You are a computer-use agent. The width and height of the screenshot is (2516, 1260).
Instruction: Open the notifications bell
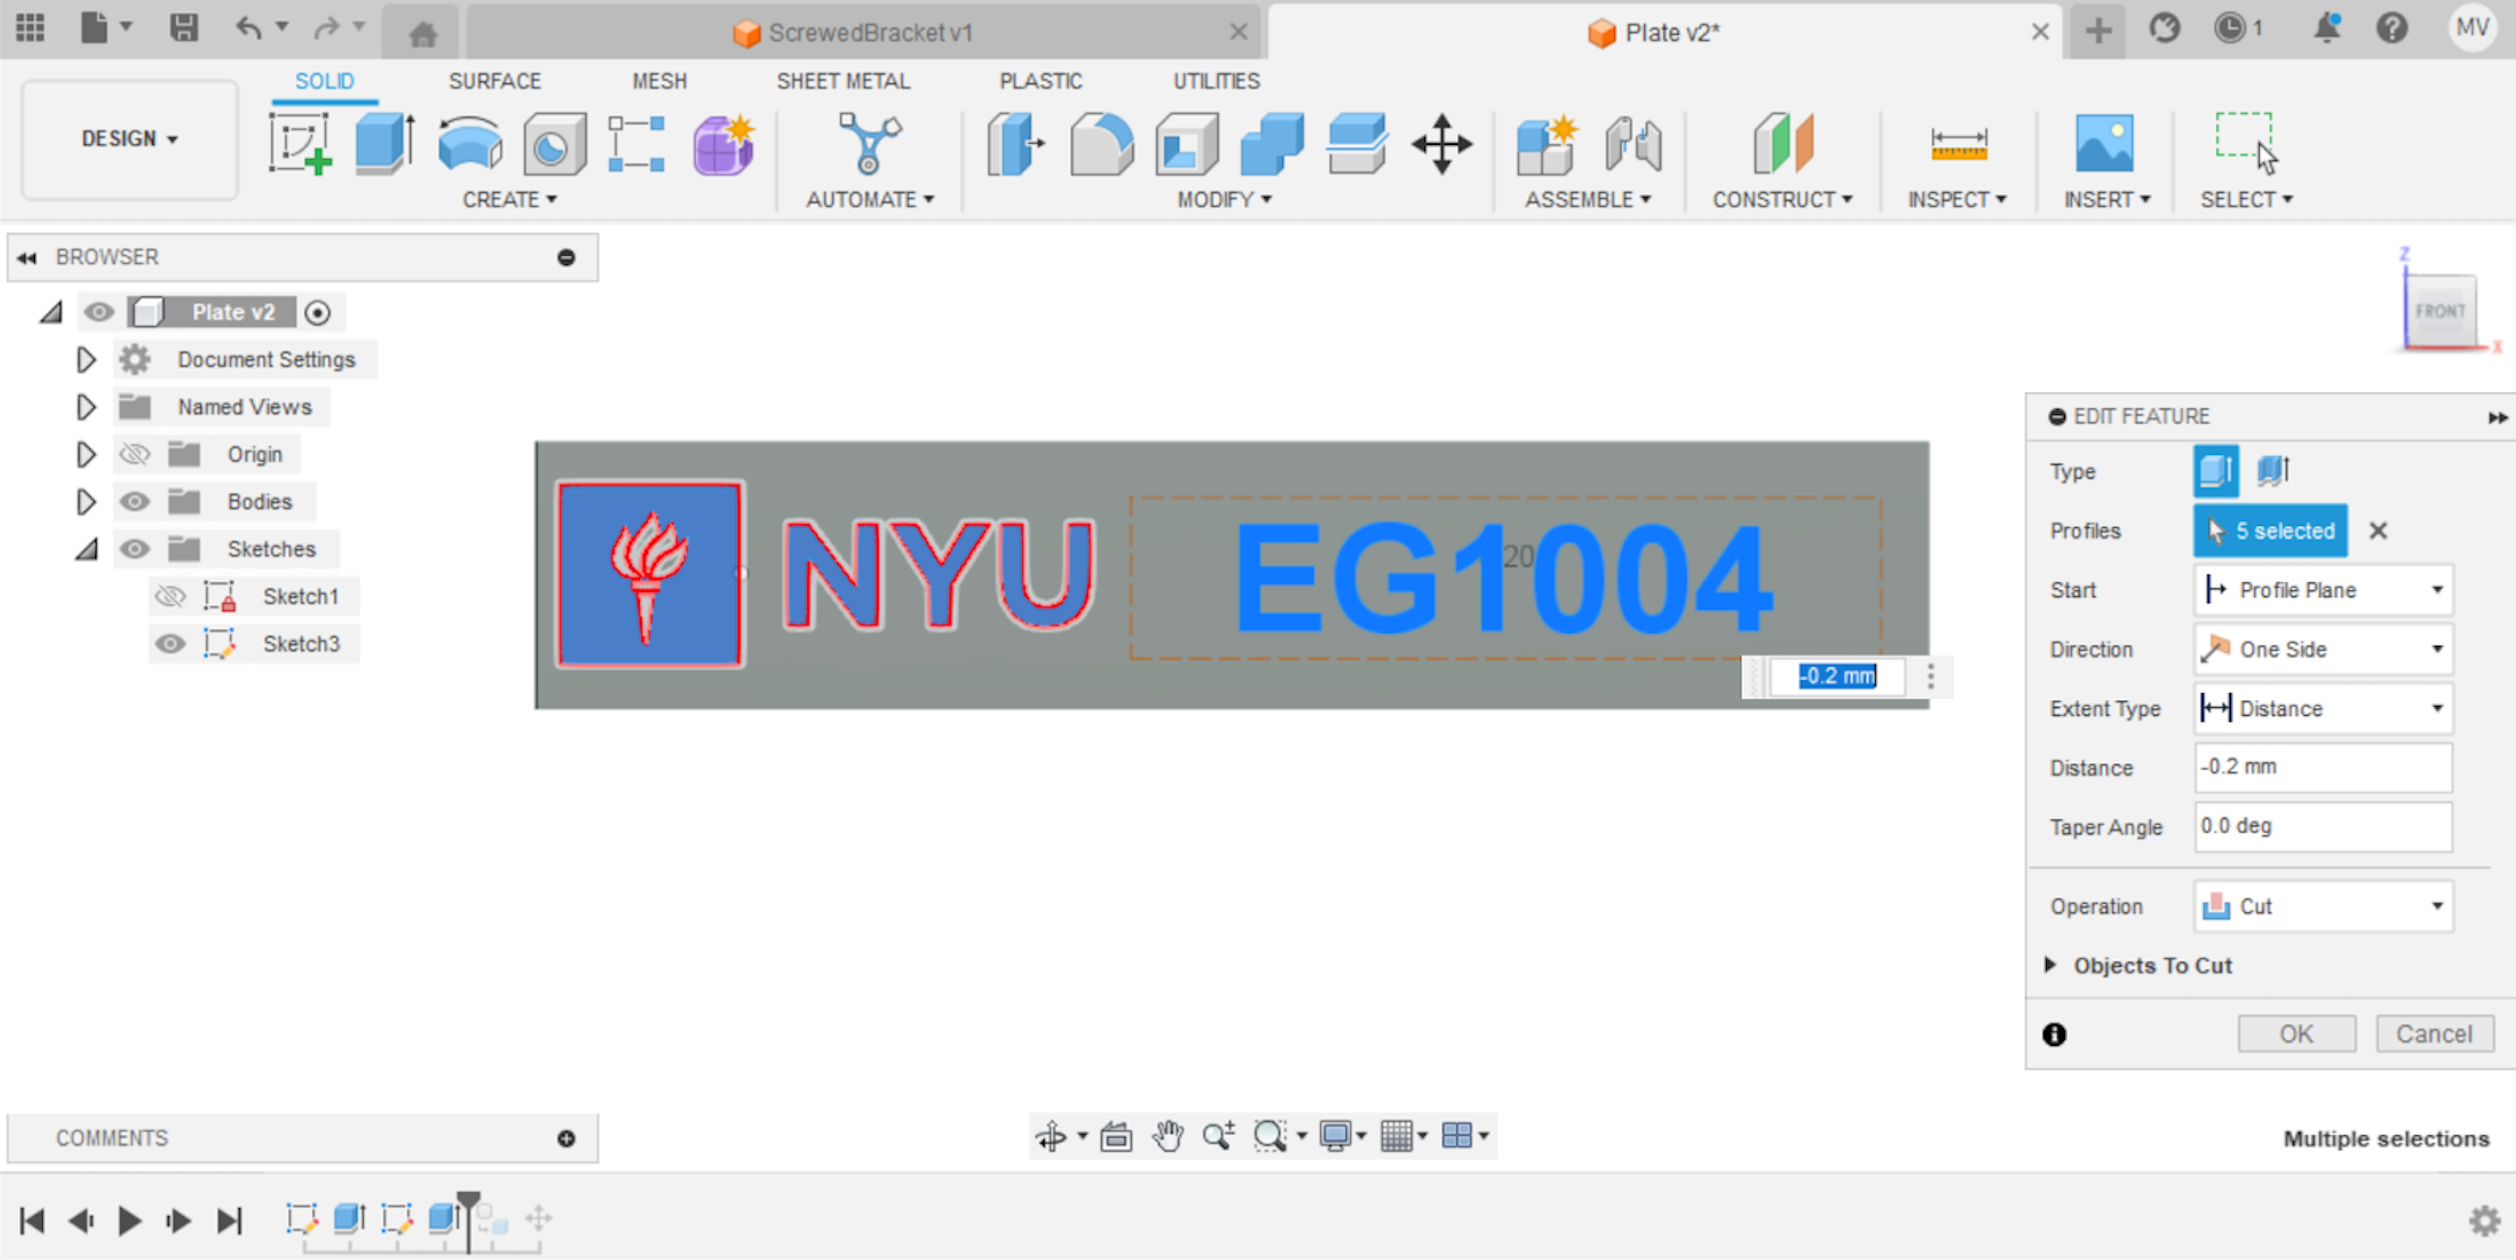click(2327, 27)
